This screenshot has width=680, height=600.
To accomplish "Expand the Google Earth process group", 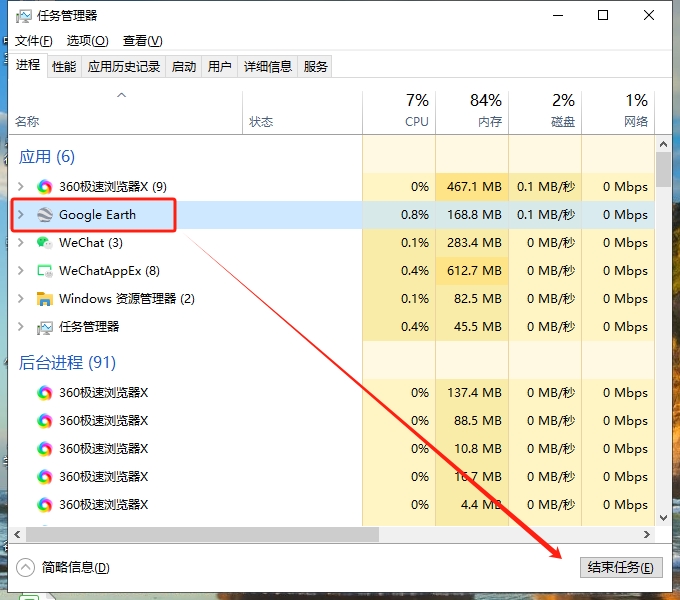I will click(x=20, y=215).
